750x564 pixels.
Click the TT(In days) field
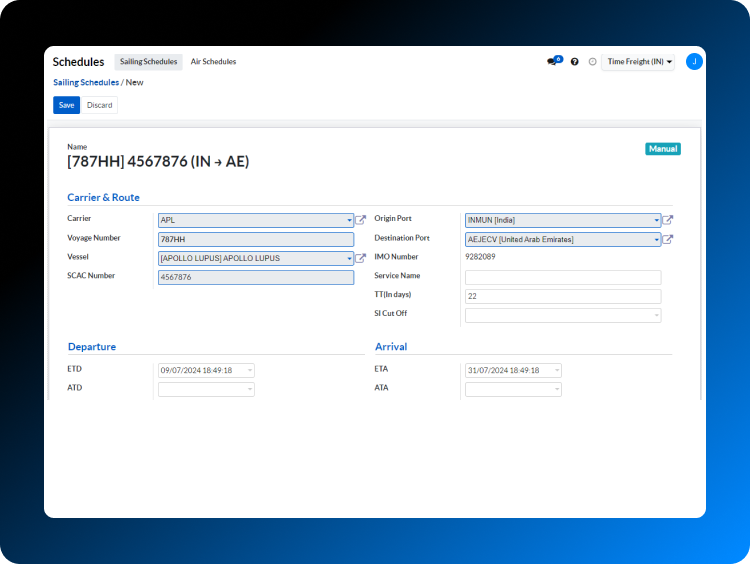coord(563,296)
